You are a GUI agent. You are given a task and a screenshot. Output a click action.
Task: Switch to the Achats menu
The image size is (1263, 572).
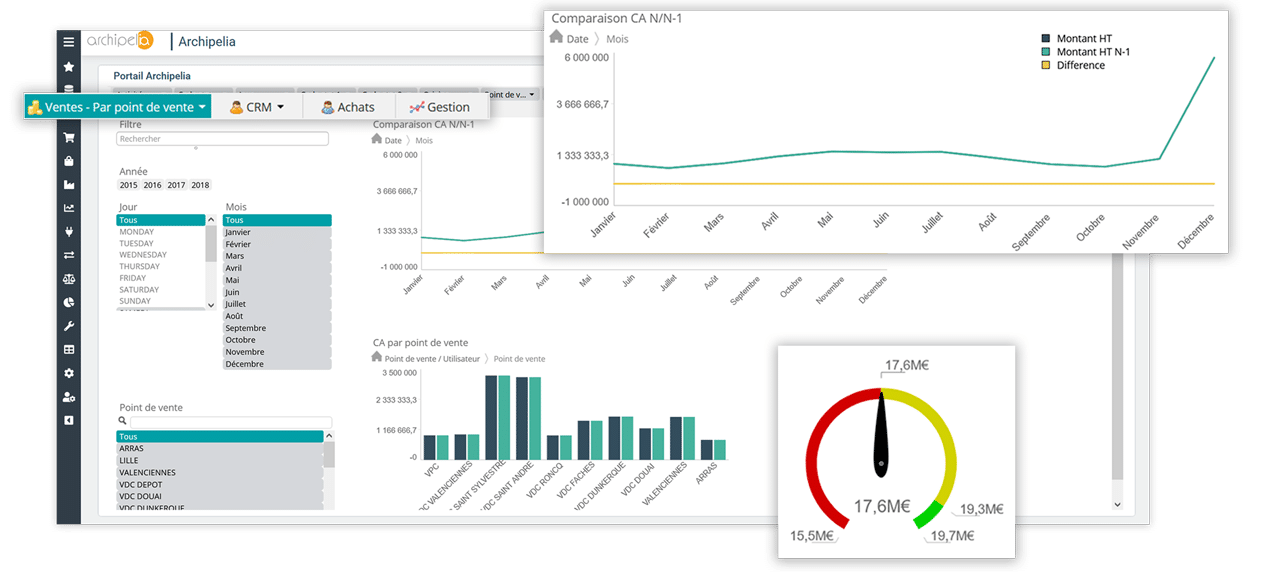click(x=347, y=107)
